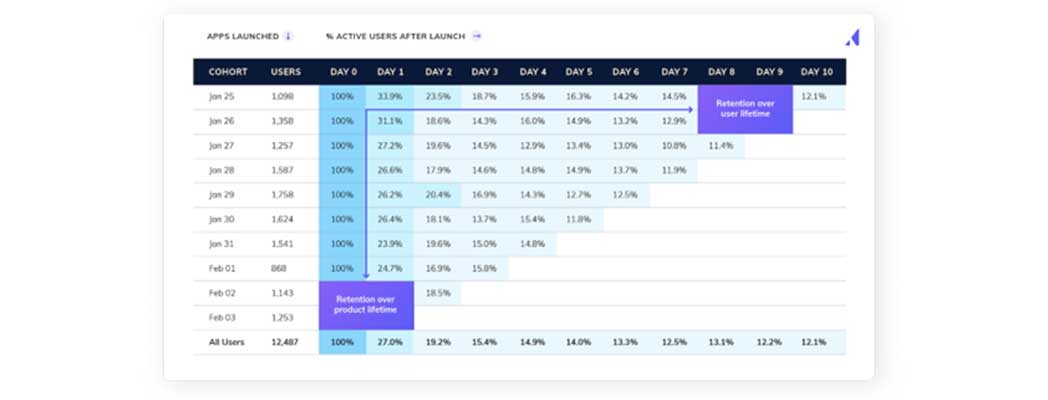Click the DAY 5 column header
The height and width of the screenshot is (400, 1048).
578,72
